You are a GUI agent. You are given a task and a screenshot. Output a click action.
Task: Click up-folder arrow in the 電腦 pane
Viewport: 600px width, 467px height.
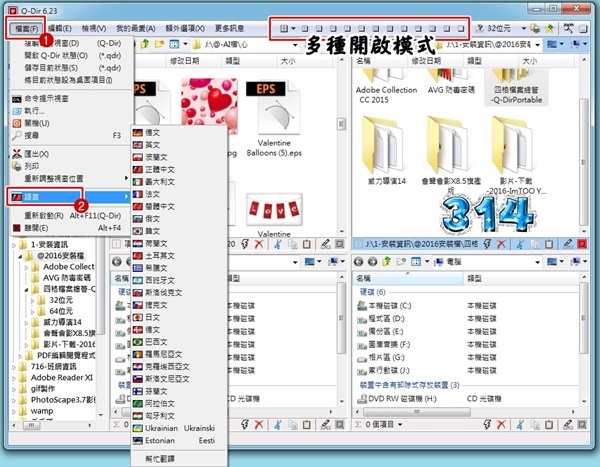click(x=387, y=262)
